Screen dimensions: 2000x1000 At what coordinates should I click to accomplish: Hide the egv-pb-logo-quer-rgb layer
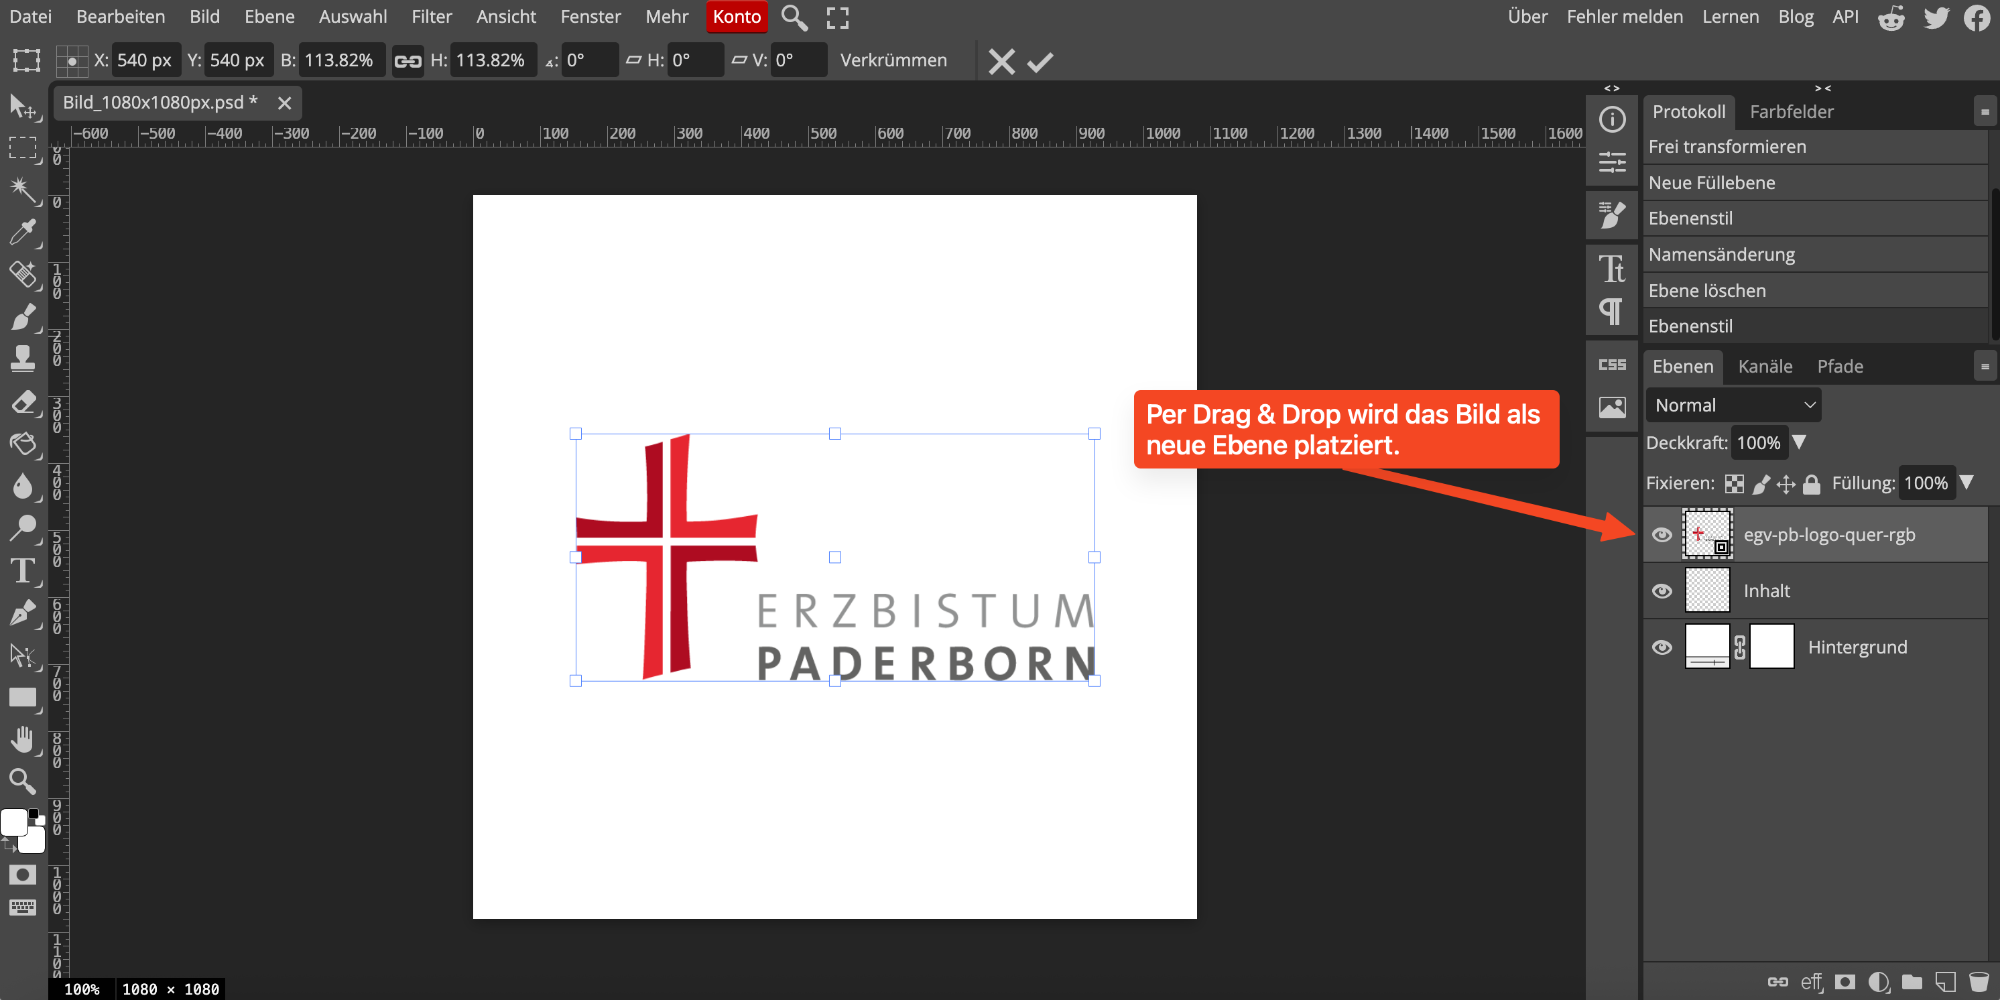coord(1662,535)
